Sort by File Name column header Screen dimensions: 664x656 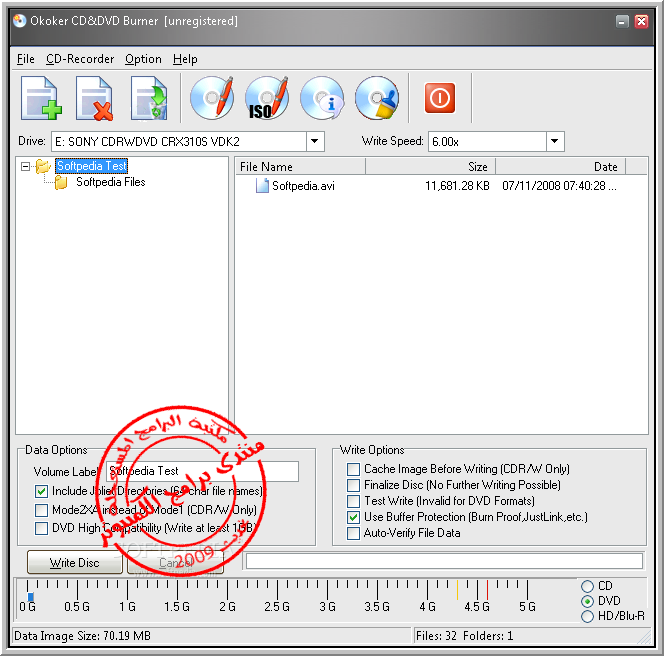tap(301, 166)
